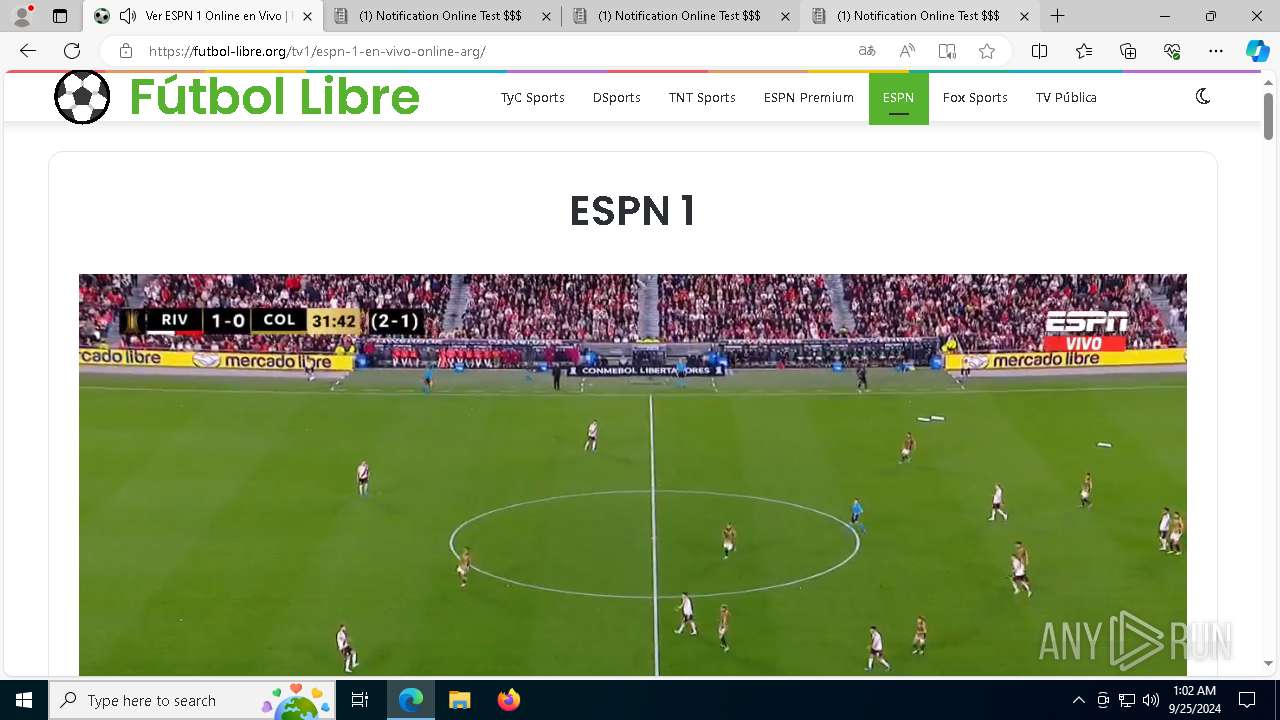Open split screen icon
Viewport: 1280px width, 720px height.
pyautogui.click(x=1039, y=51)
